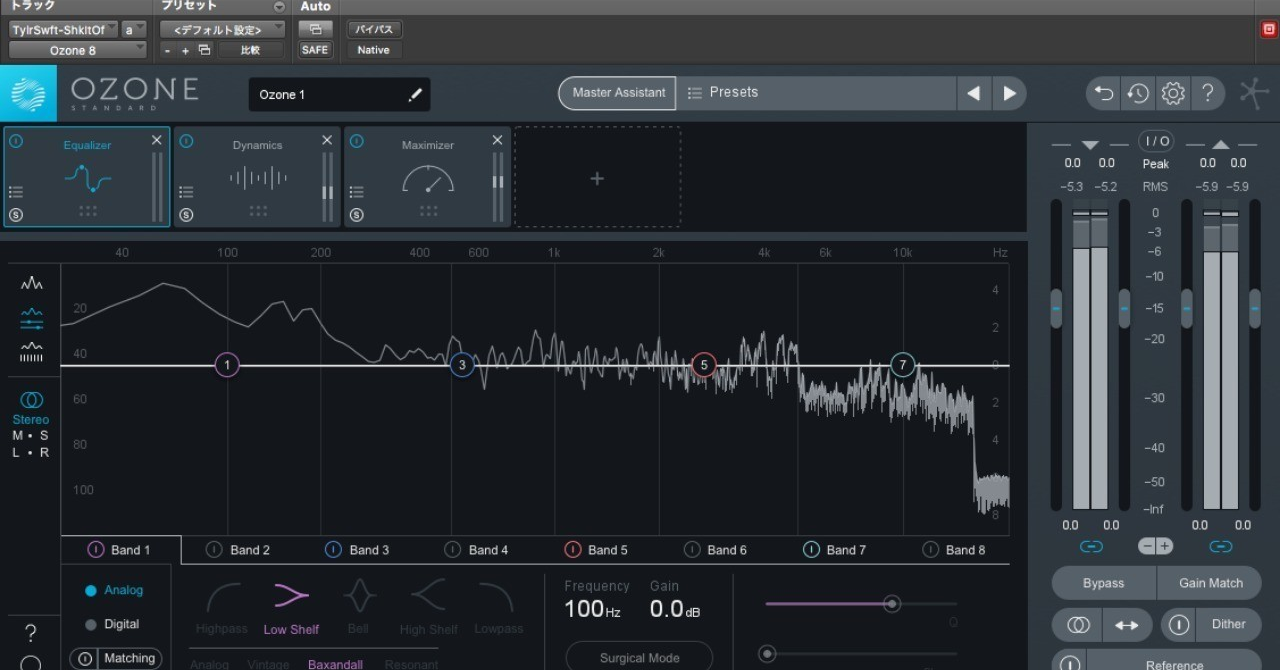Select the Low Shelf filter shape
1280x670 pixels.
(x=291, y=608)
